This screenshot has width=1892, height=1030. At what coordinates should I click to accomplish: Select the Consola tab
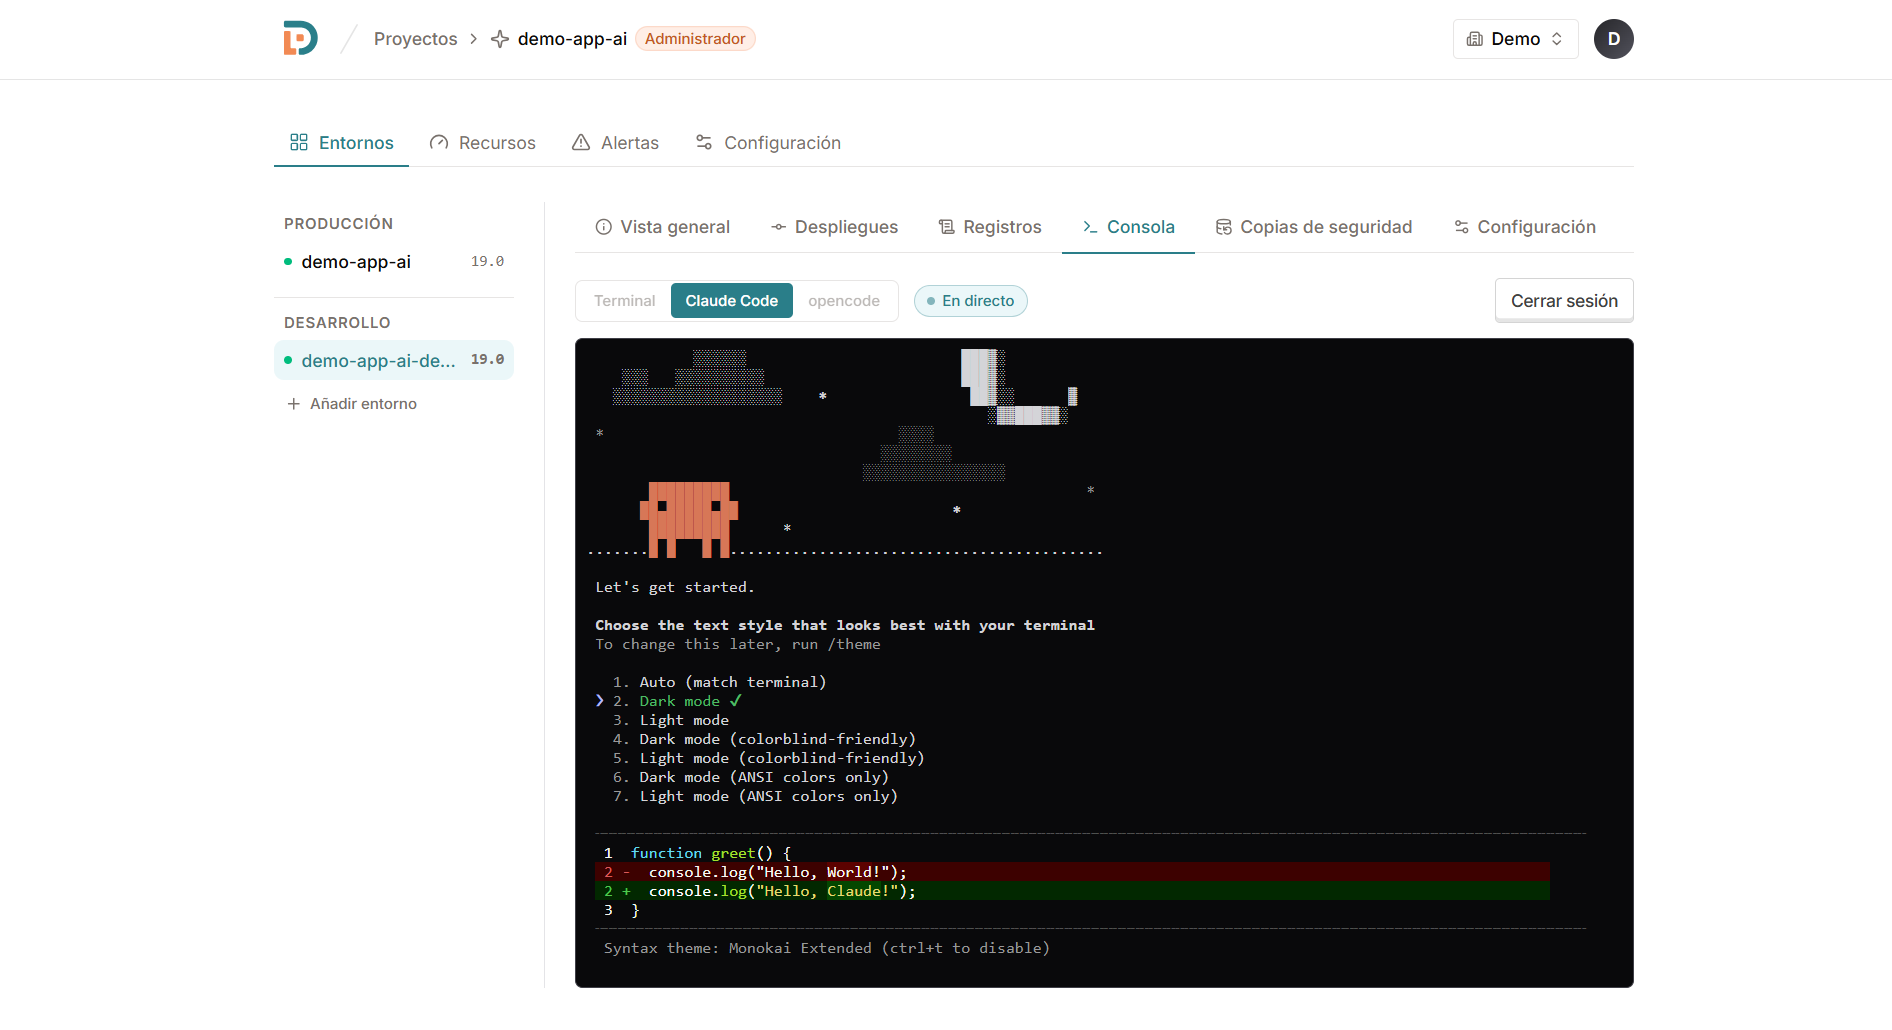coord(1128,227)
